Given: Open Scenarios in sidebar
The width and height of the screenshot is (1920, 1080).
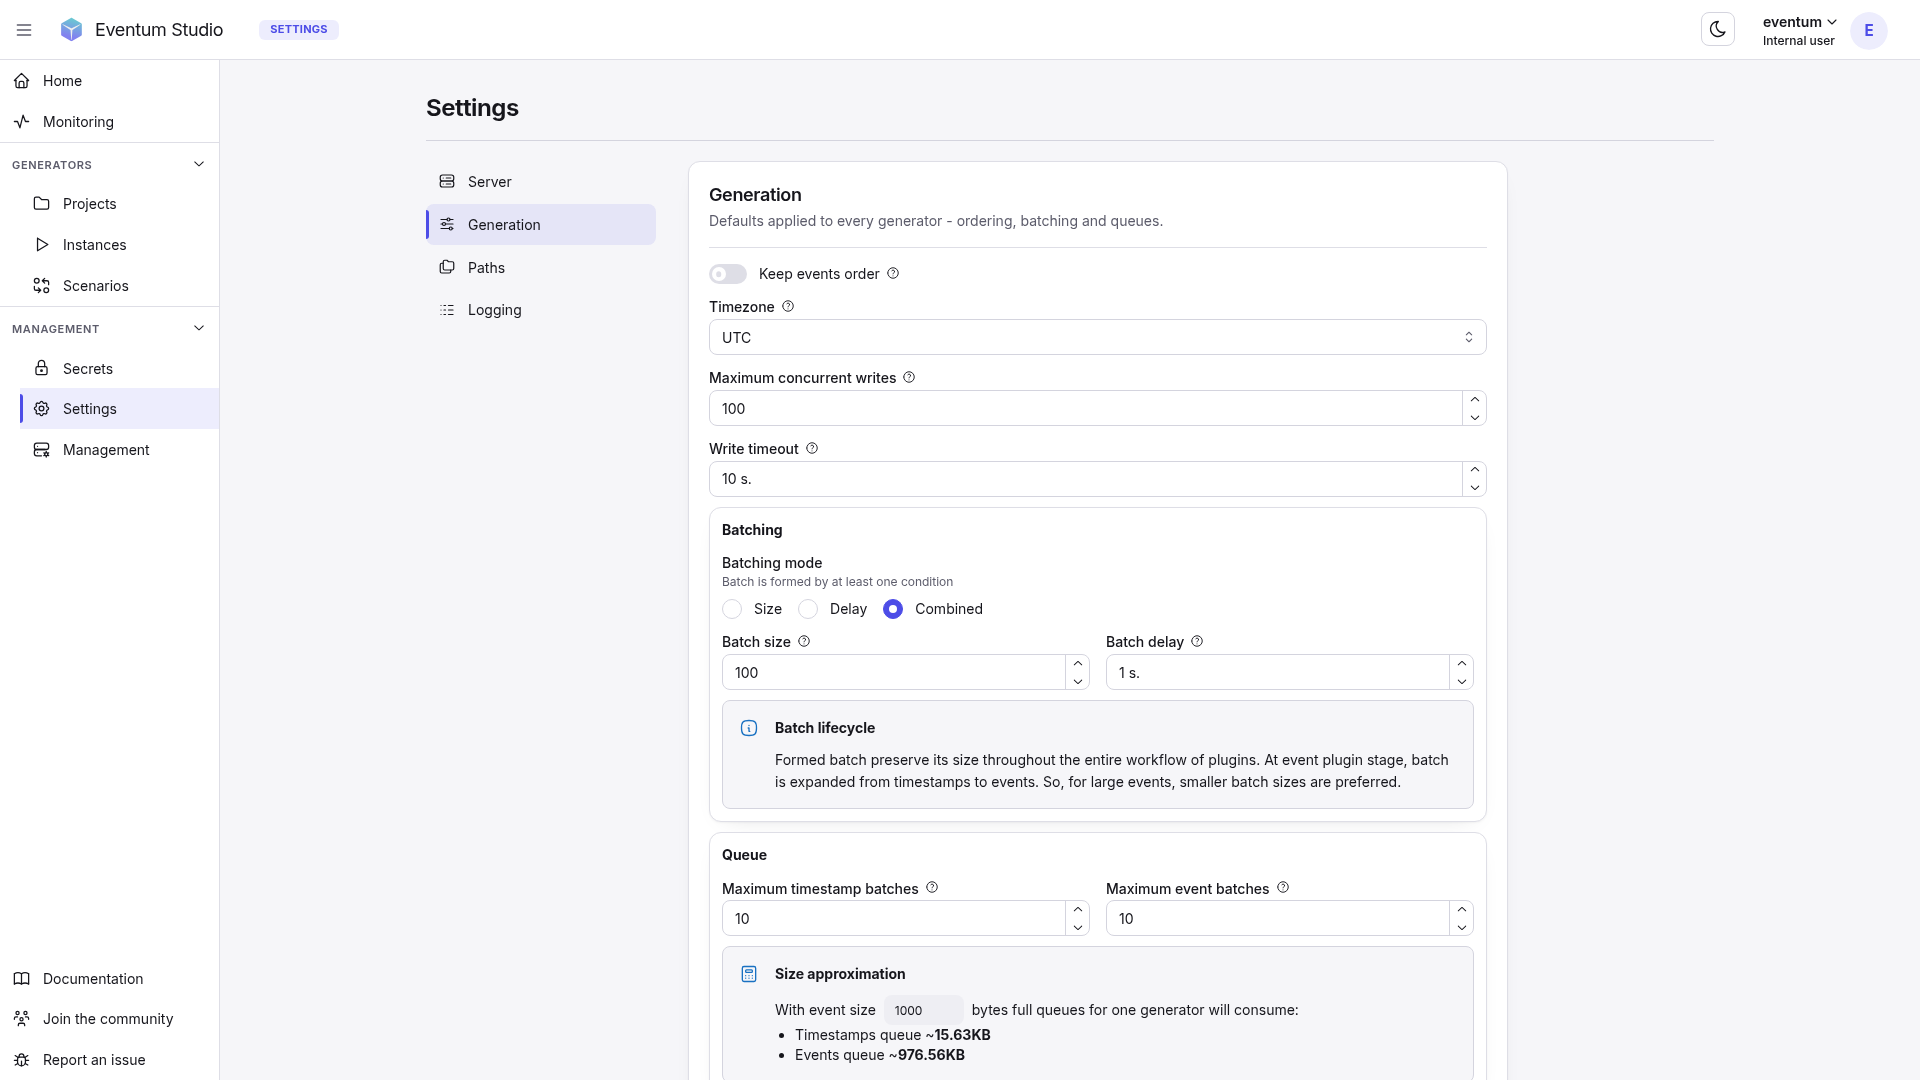Looking at the screenshot, I should (x=119, y=286).
